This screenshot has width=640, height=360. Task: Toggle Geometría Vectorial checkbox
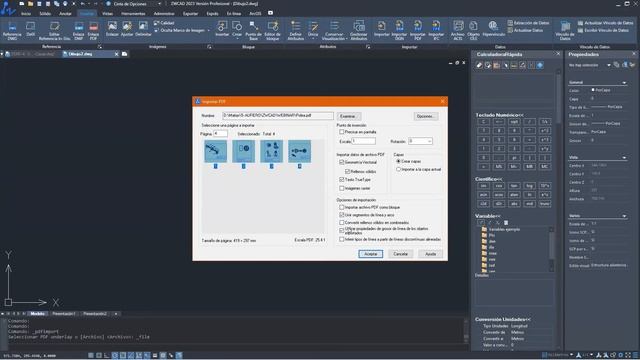(x=342, y=162)
